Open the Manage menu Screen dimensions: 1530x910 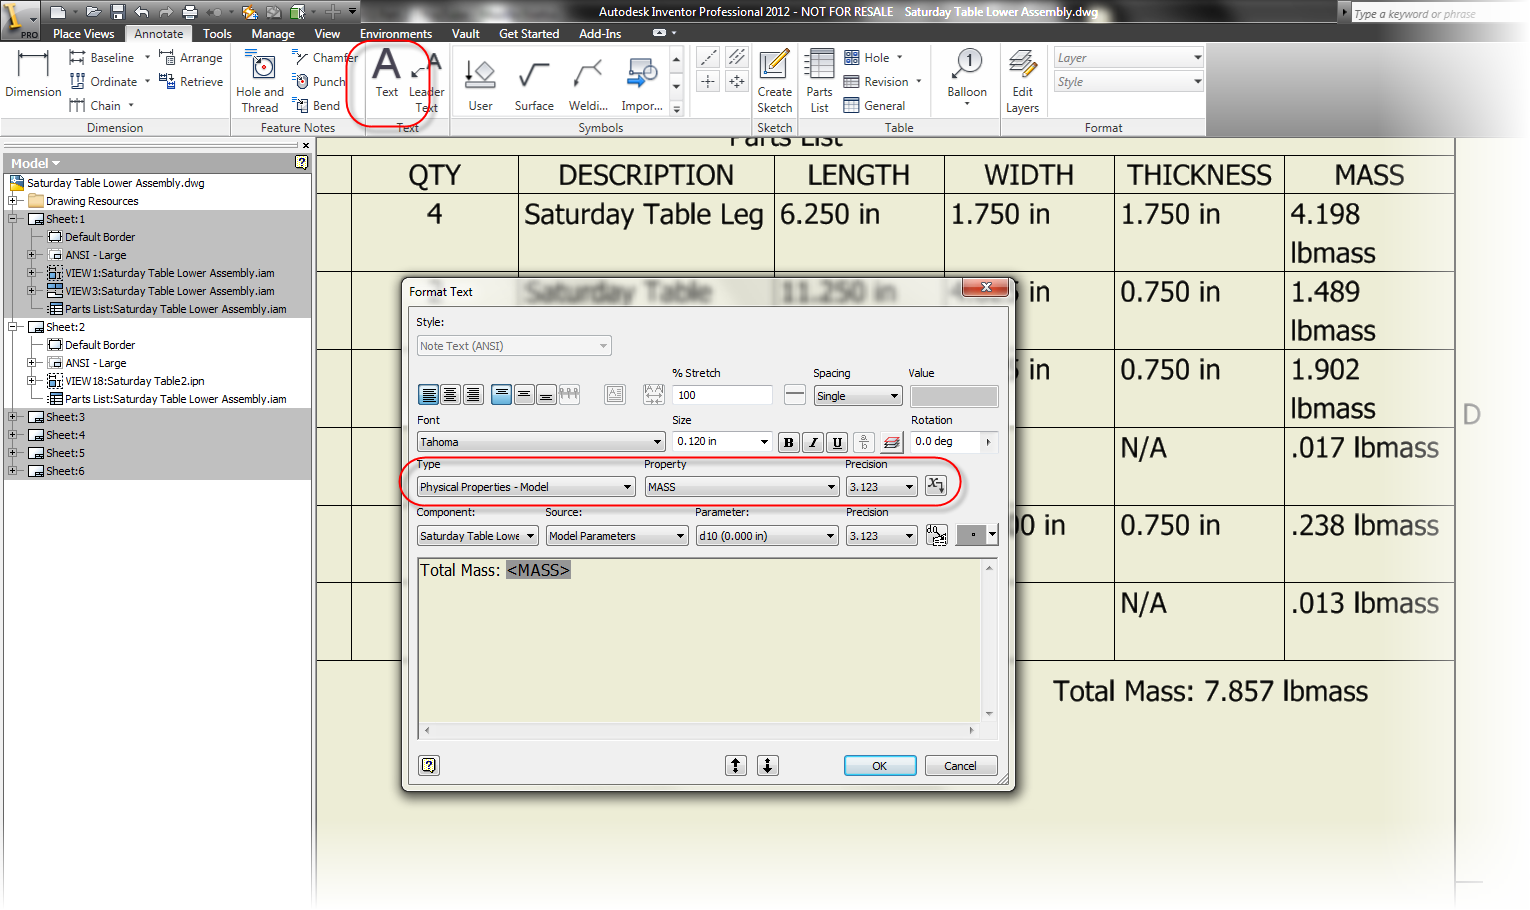[272, 33]
